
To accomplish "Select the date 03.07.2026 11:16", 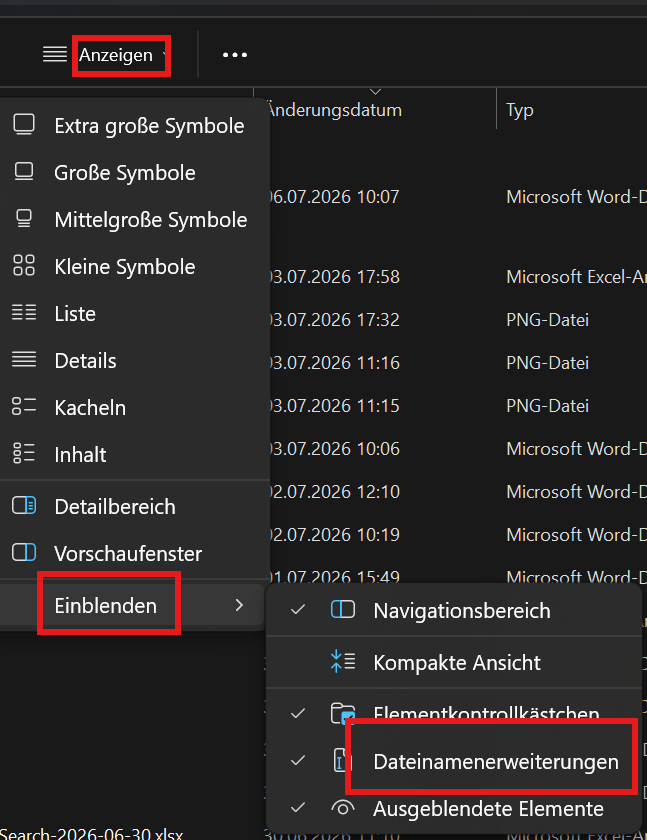I will tap(334, 363).
